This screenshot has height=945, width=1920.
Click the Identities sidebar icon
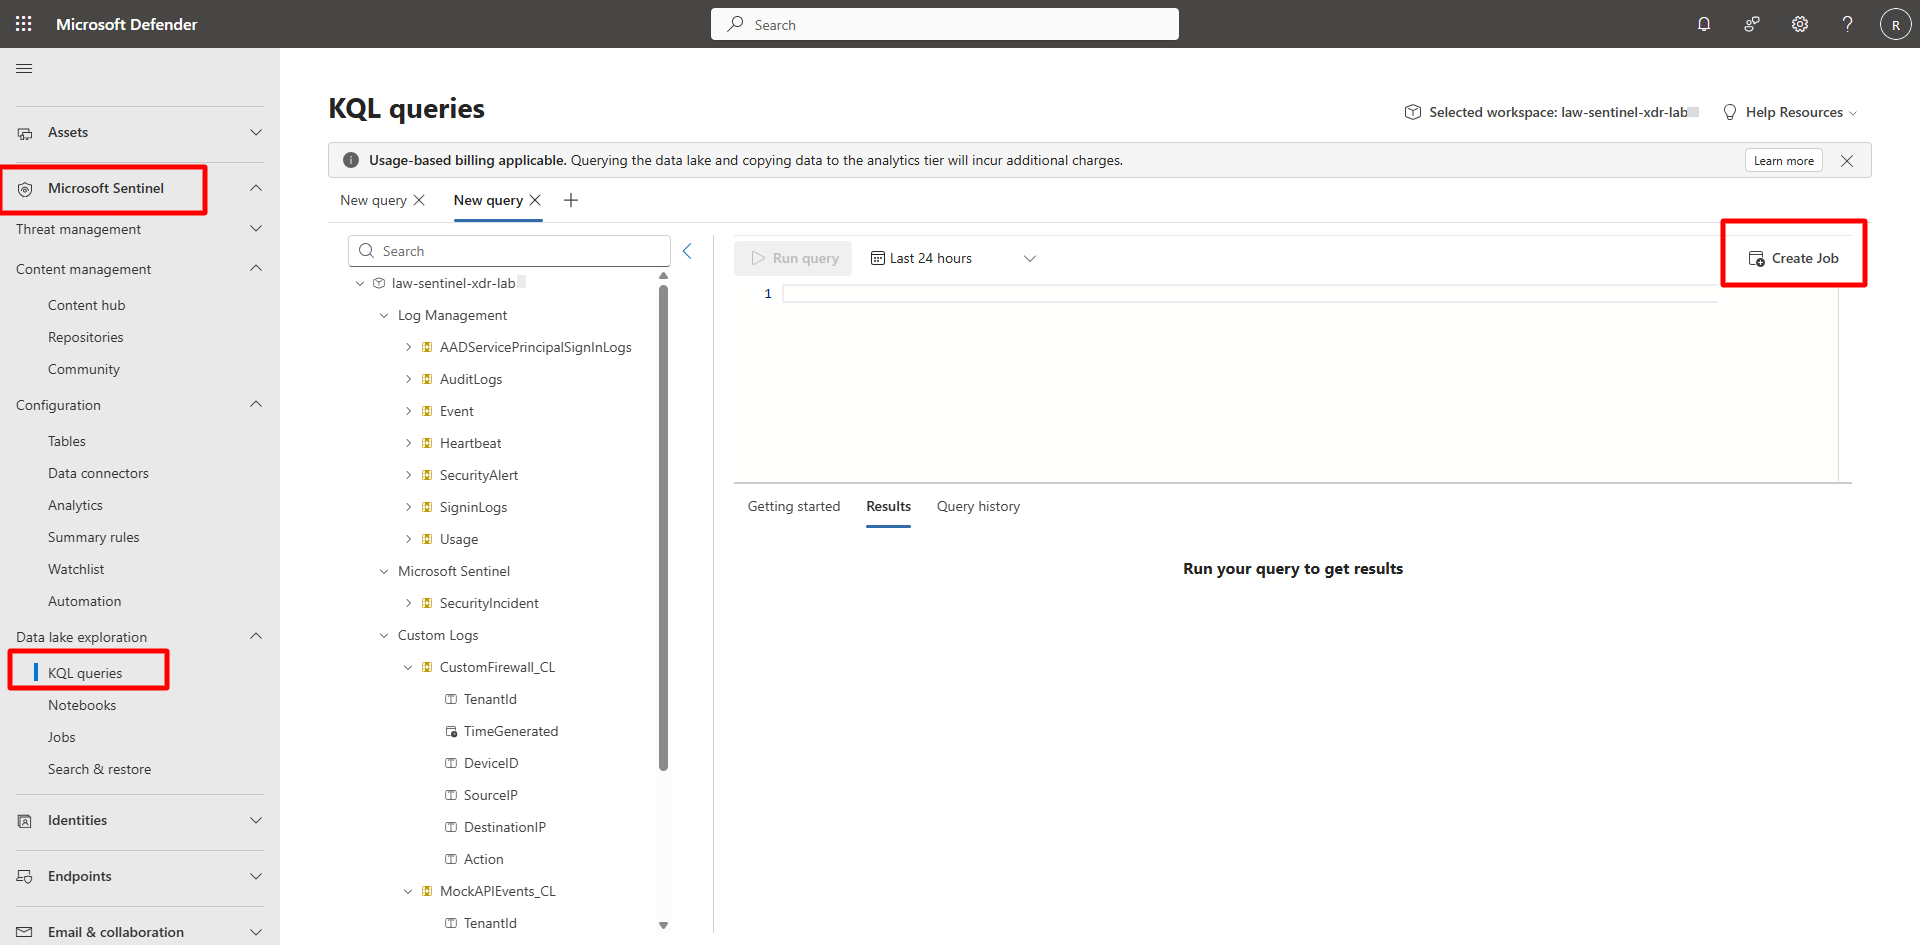tap(25, 821)
